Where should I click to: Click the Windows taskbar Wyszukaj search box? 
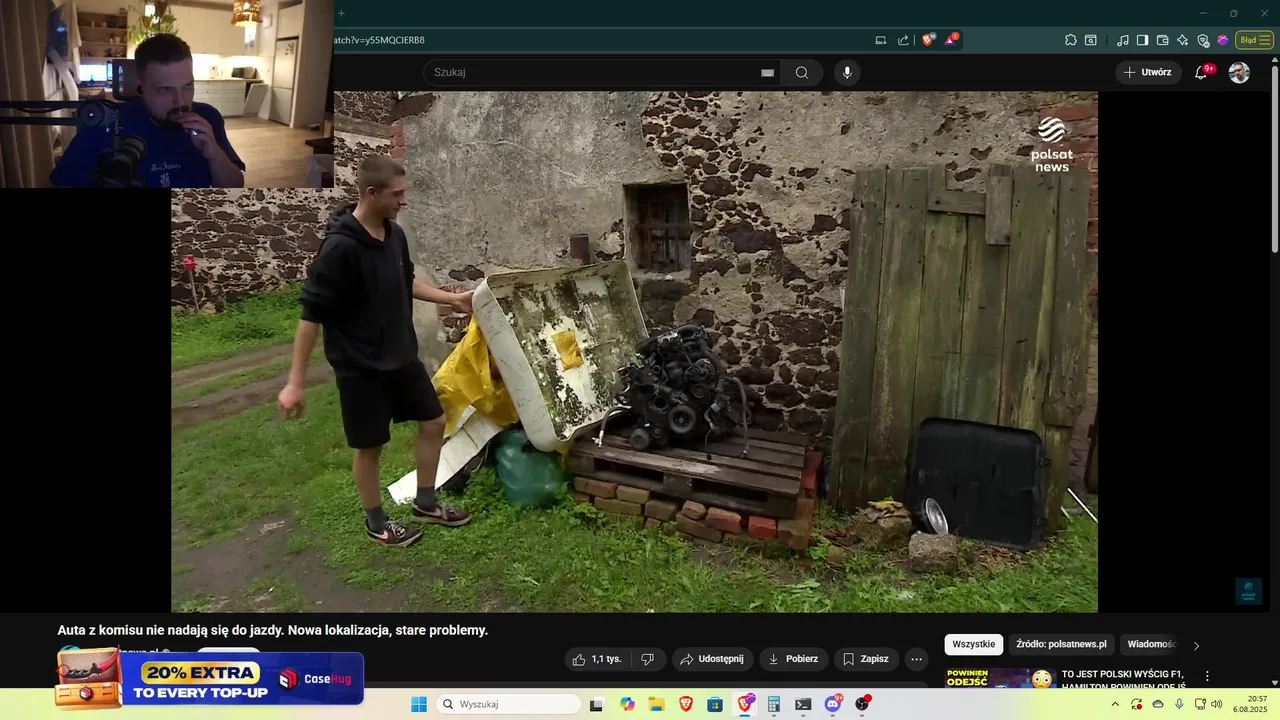508,704
